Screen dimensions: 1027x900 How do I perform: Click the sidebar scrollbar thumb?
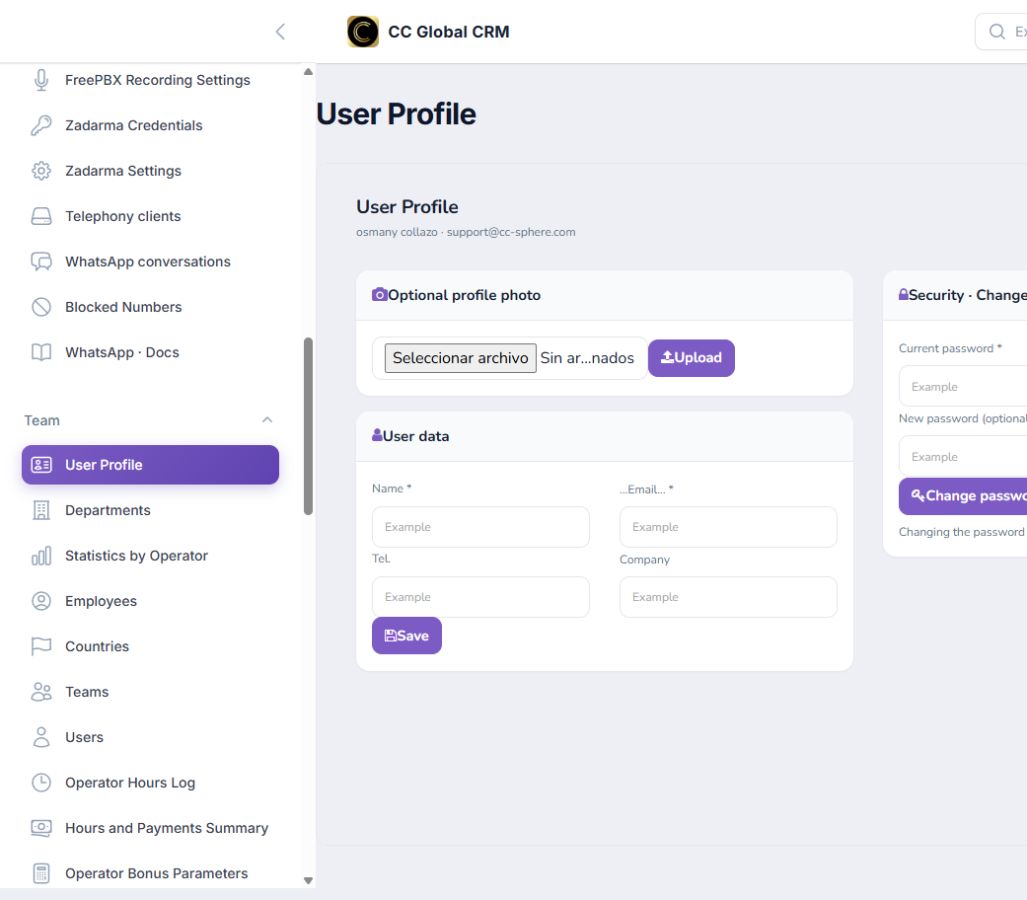click(x=308, y=426)
